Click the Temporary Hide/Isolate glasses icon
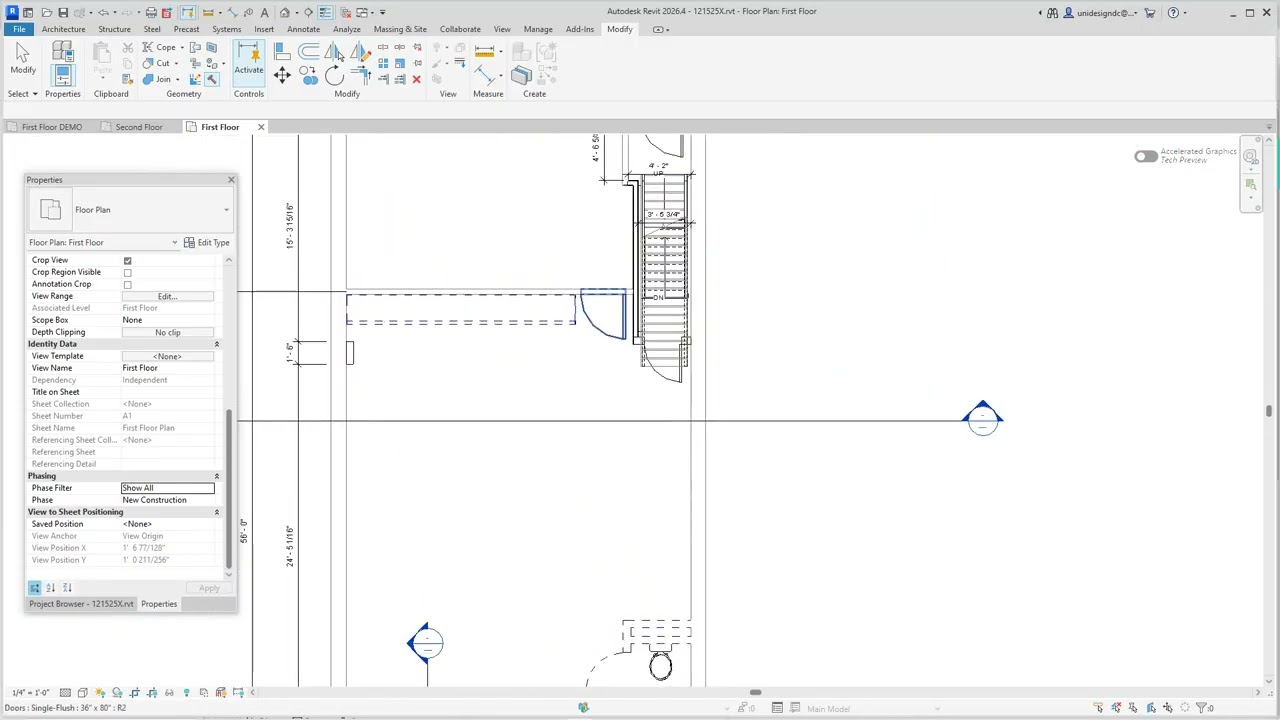 point(169,692)
